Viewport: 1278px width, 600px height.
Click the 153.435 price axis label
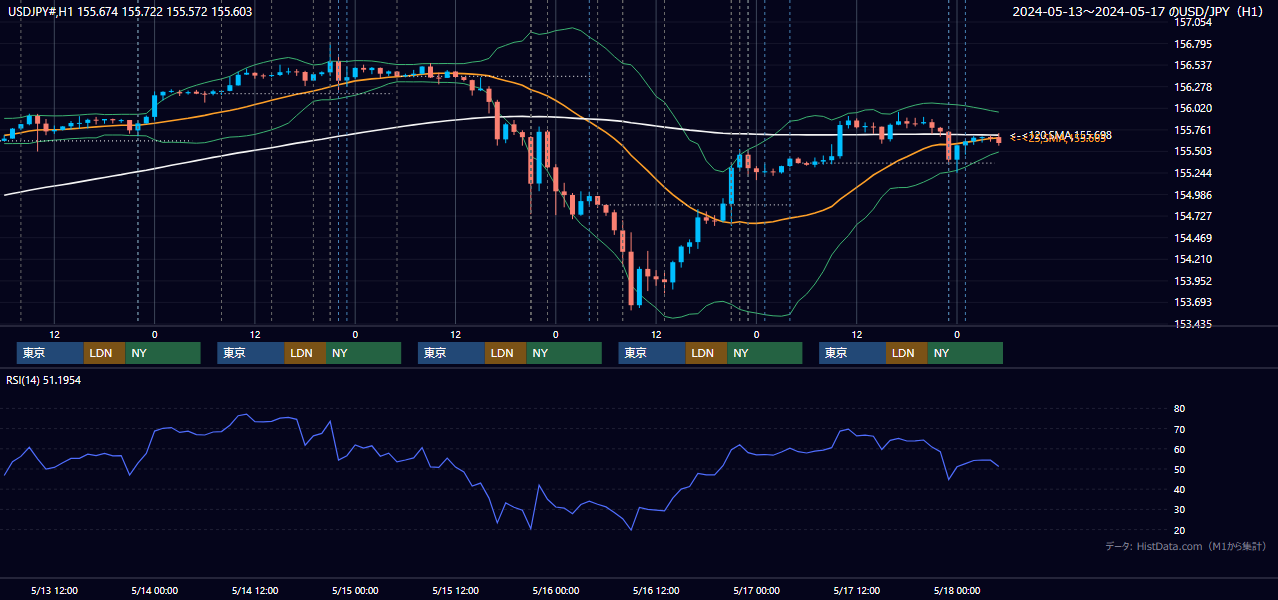click(1193, 324)
